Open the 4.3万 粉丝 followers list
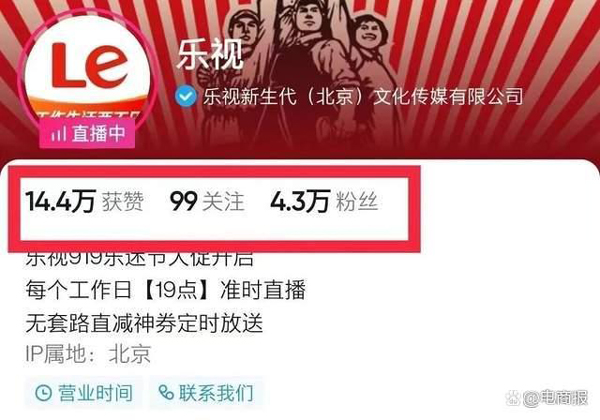Viewport: 600px width, 420px height. (324, 202)
